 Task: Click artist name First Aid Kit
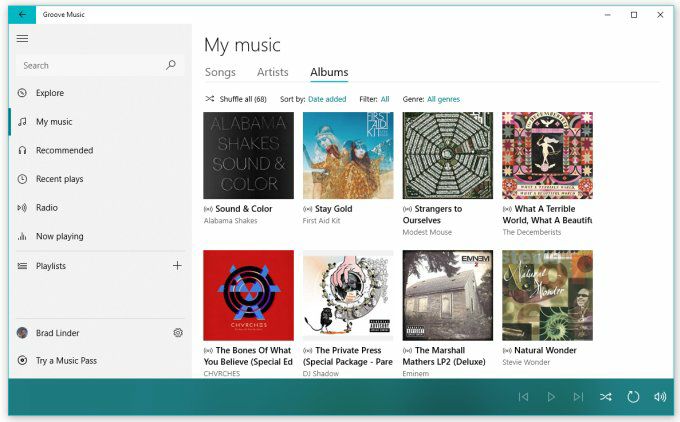tap(321, 221)
